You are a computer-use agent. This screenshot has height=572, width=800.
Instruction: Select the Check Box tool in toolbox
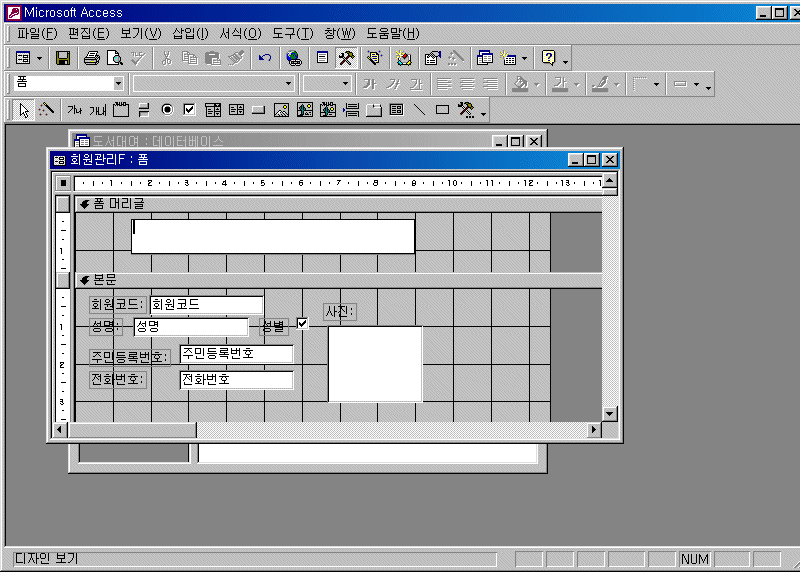pos(189,110)
